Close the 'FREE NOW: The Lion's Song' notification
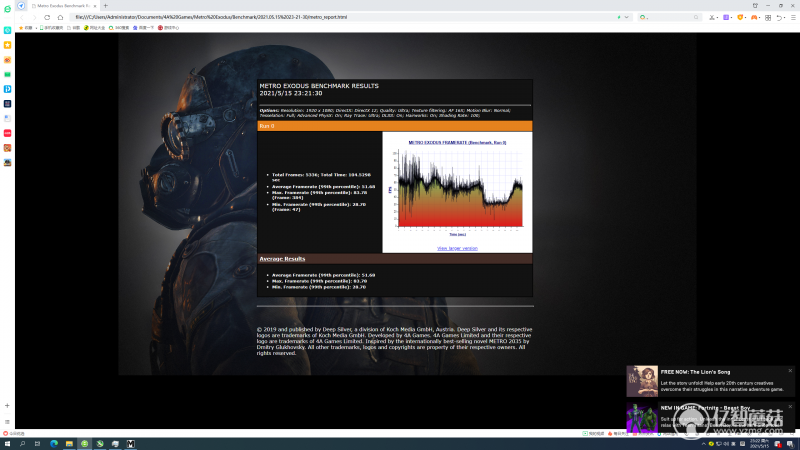The width and height of the screenshot is (800, 450). point(790,371)
